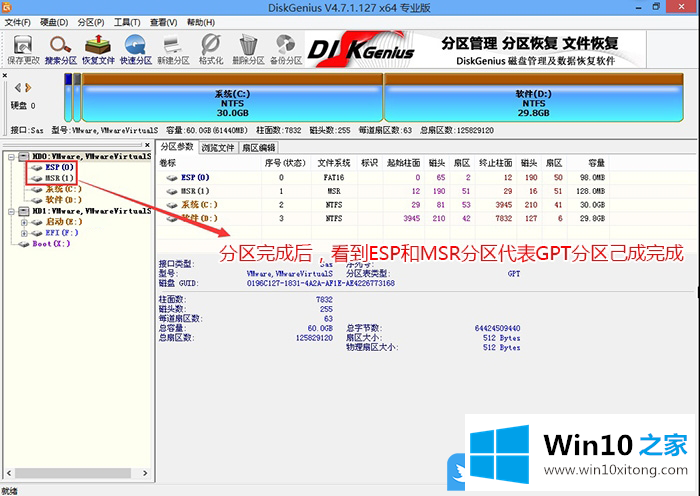Open the 硬盘(D) menu

pyautogui.click(x=54, y=22)
